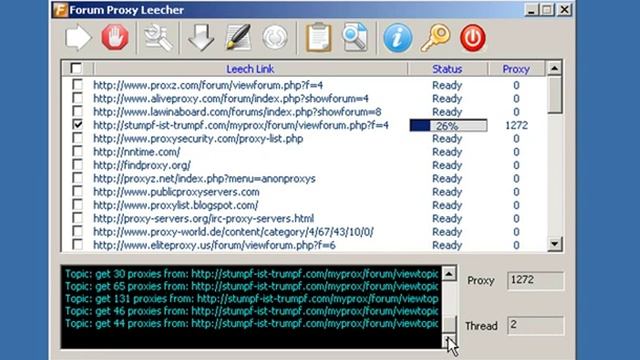640x360 pixels.
Task: Select the http://findproxy.org/ link
Action: click(x=142, y=165)
